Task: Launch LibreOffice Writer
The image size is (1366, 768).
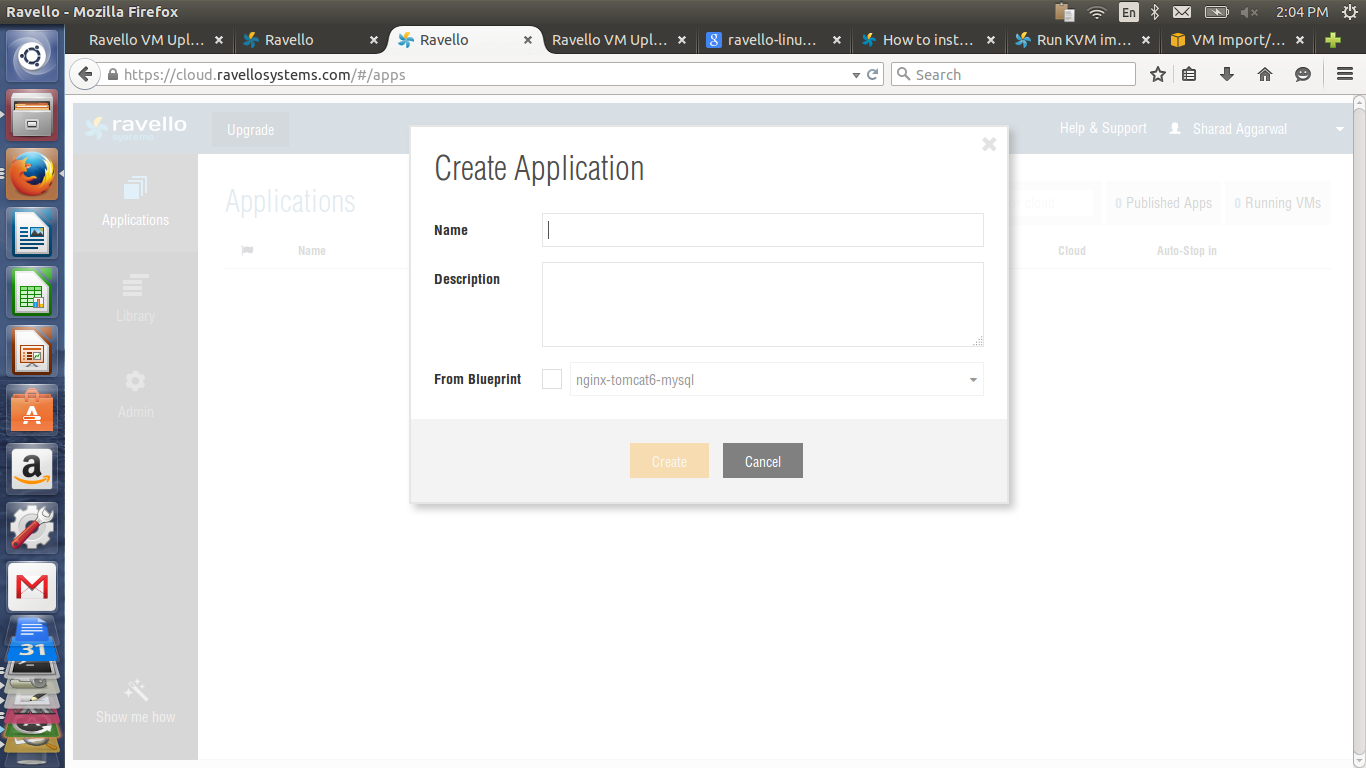Action: (32, 233)
